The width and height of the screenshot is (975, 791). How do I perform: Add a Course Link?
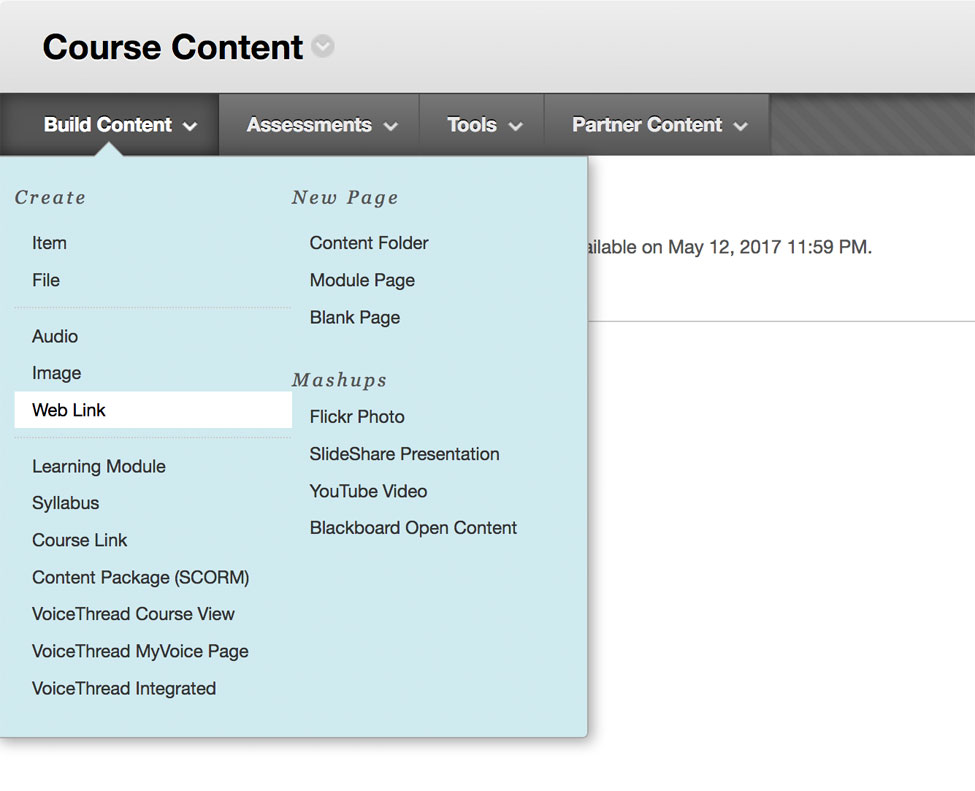tap(80, 540)
